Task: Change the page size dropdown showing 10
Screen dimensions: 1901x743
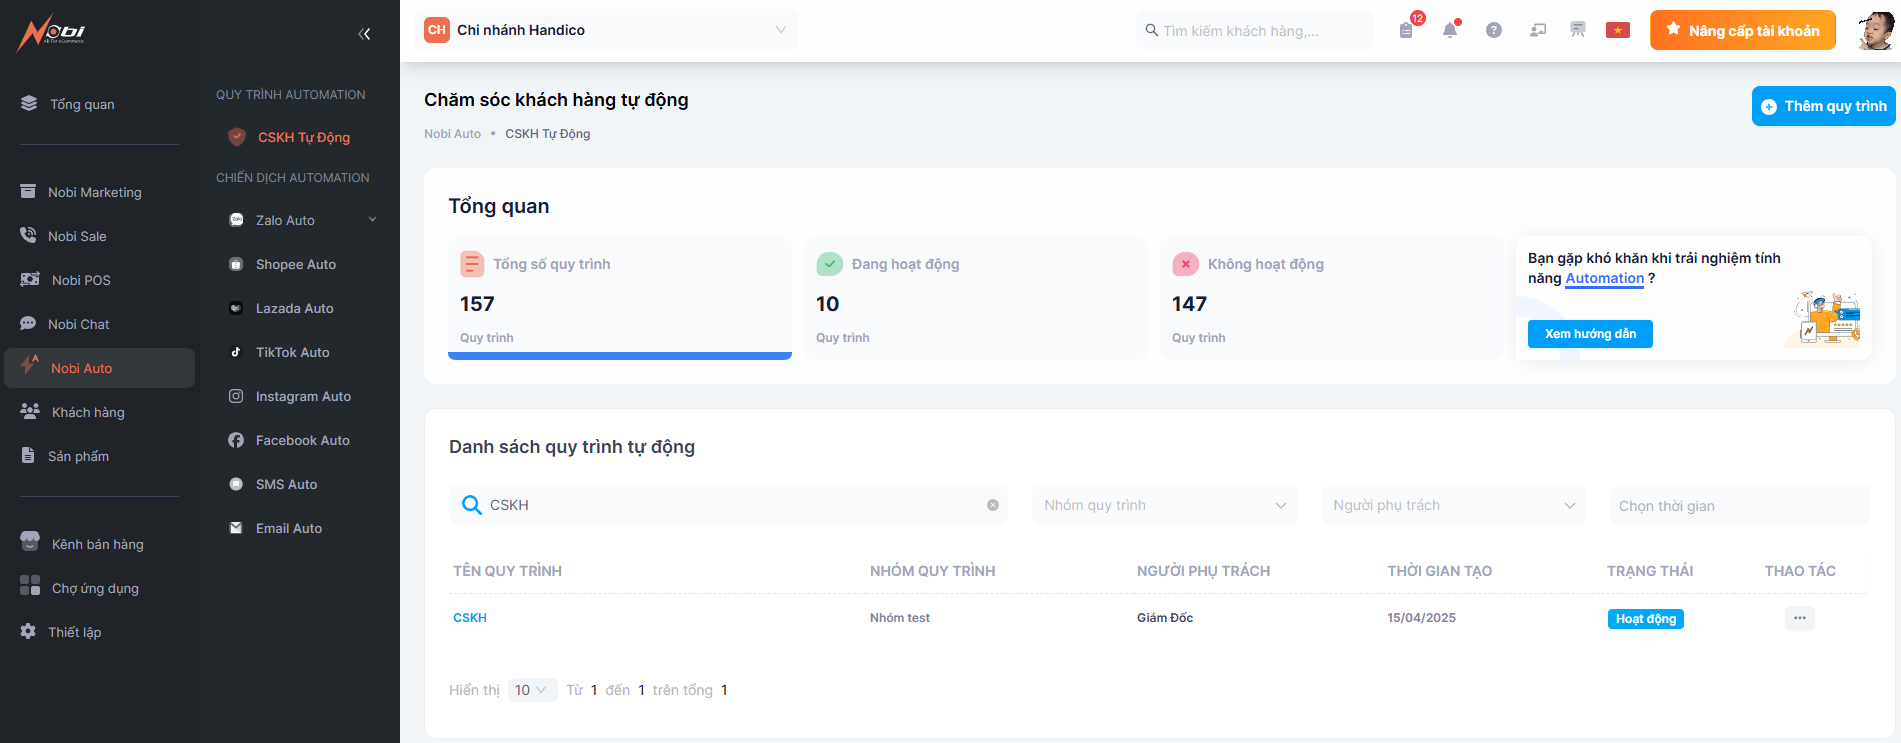Action: tap(531, 690)
